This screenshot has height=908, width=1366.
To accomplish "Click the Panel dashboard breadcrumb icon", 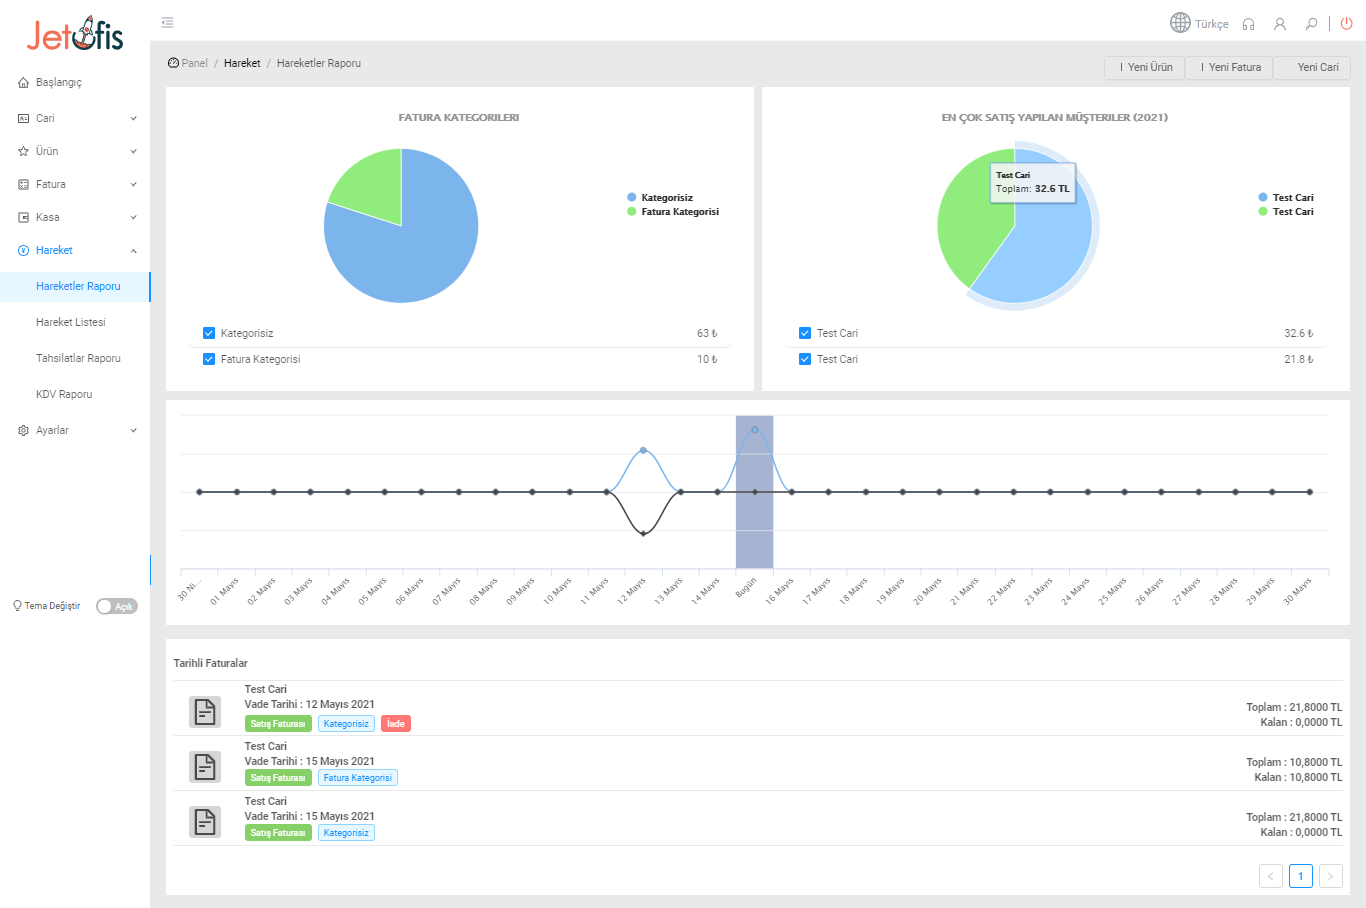I will click(173, 63).
